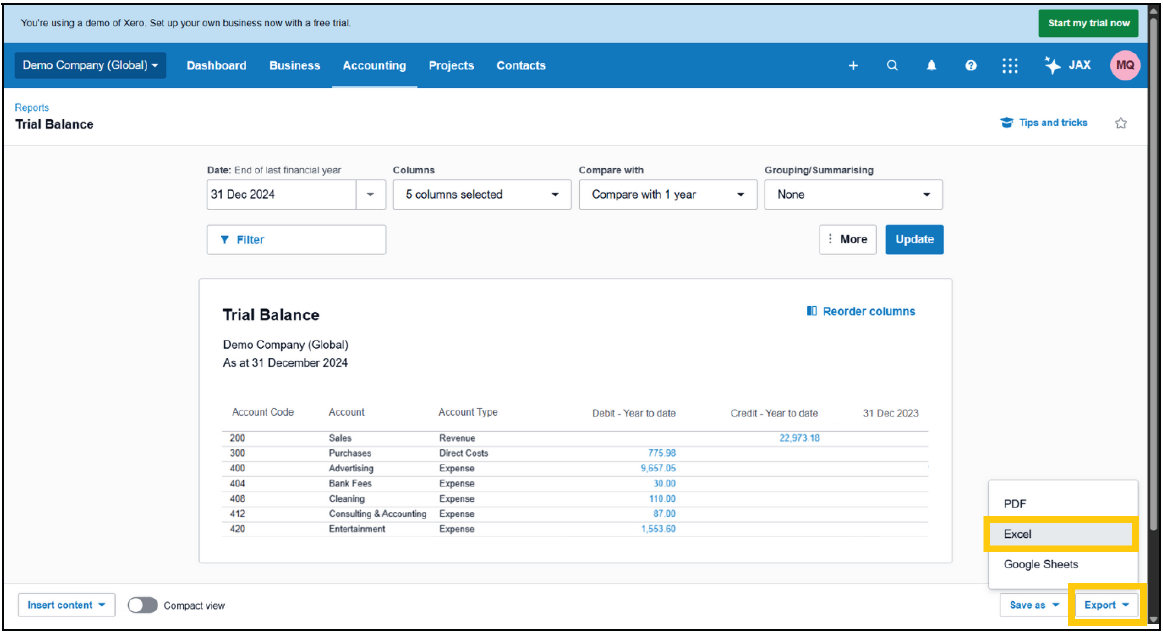The width and height of the screenshot is (1163, 634).
Task: Open Purchases debit amount 775.98
Action: pos(662,453)
